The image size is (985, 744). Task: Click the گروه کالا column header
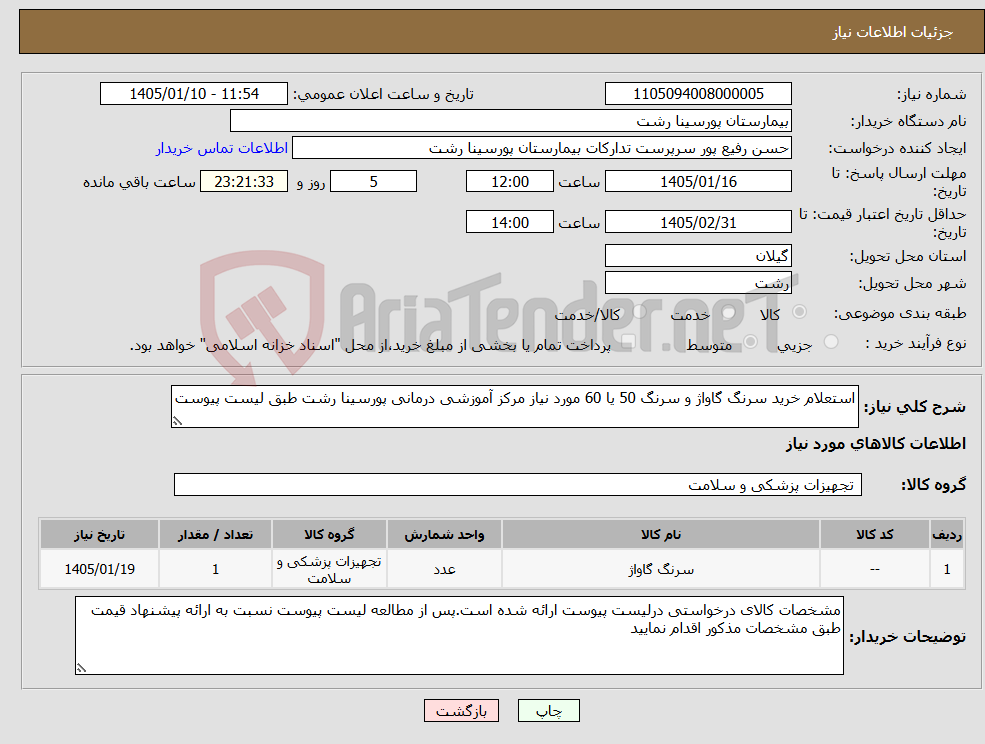pyautogui.click(x=329, y=534)
